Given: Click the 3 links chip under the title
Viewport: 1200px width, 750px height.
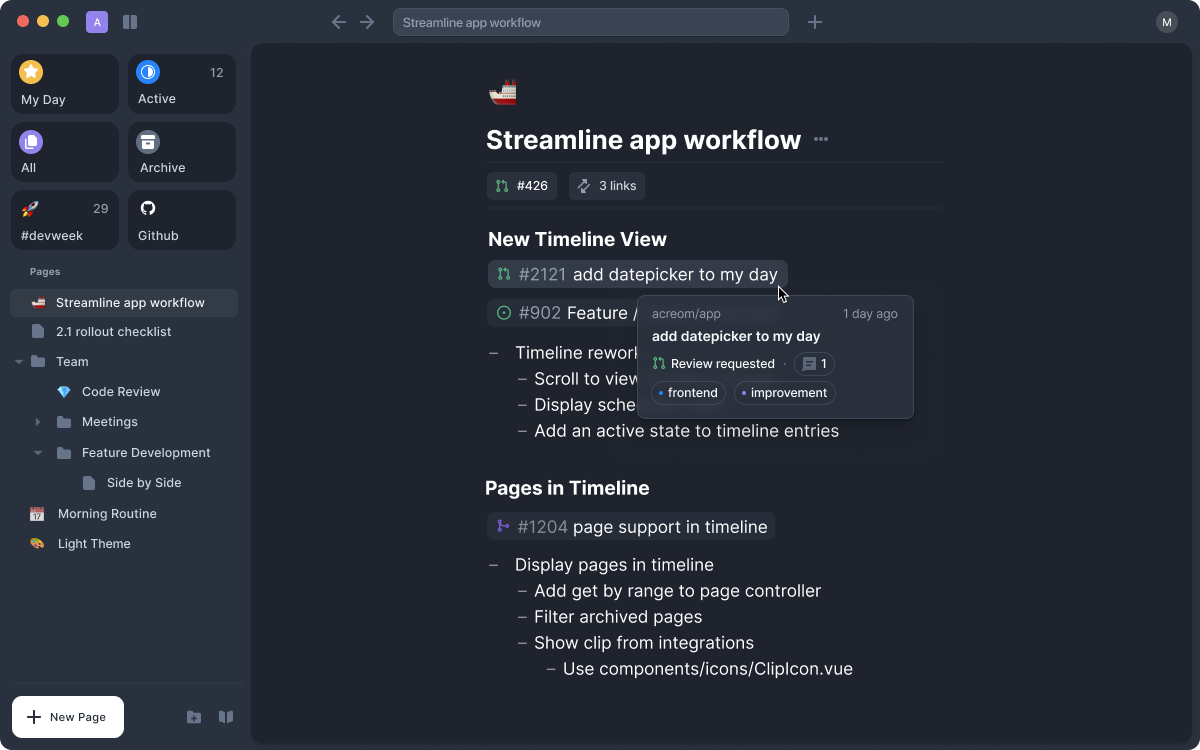Looking at the screenshot, I should pyautogui.click(x=606, y=185).
